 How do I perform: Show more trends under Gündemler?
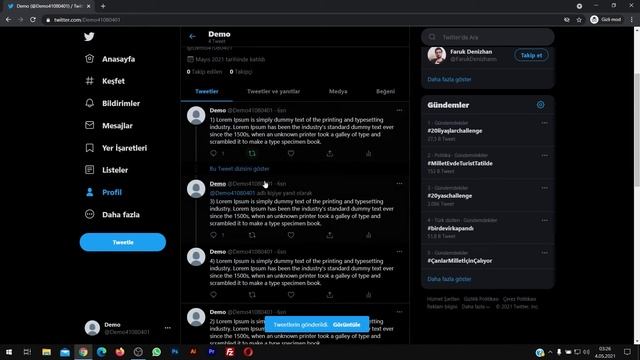point(449,279)
